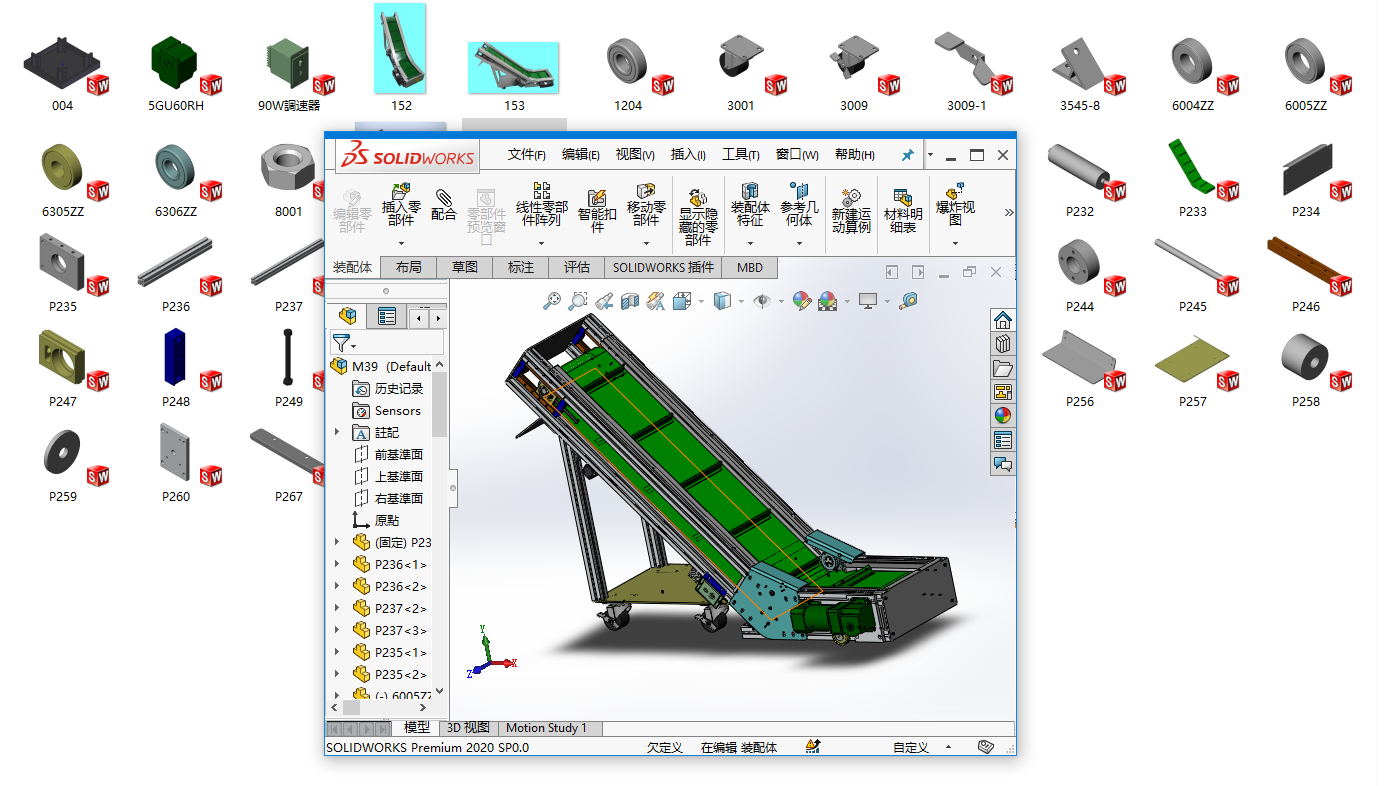Open the Design Library books icon

1003,344
